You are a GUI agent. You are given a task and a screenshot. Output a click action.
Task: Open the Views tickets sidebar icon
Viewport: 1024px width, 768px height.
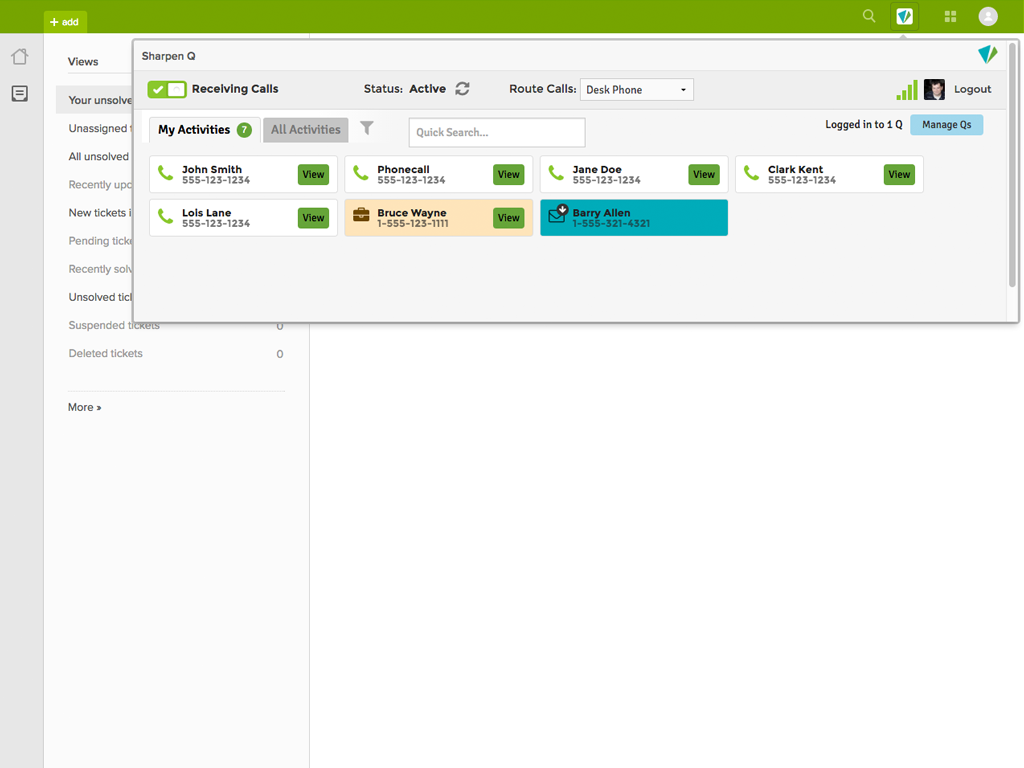(x=20, y=94)
